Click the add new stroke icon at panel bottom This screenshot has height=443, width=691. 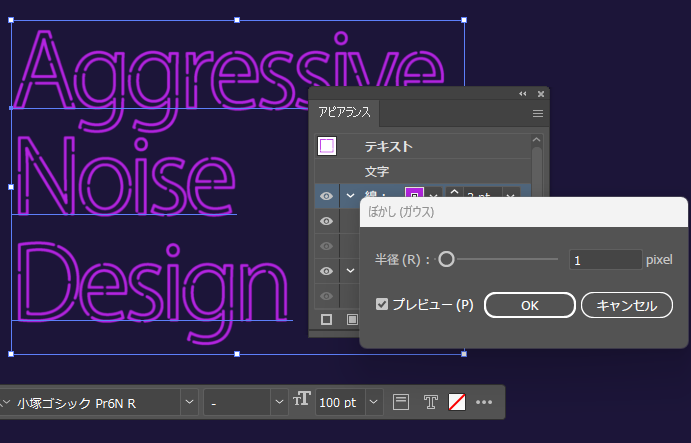[326, 320]
